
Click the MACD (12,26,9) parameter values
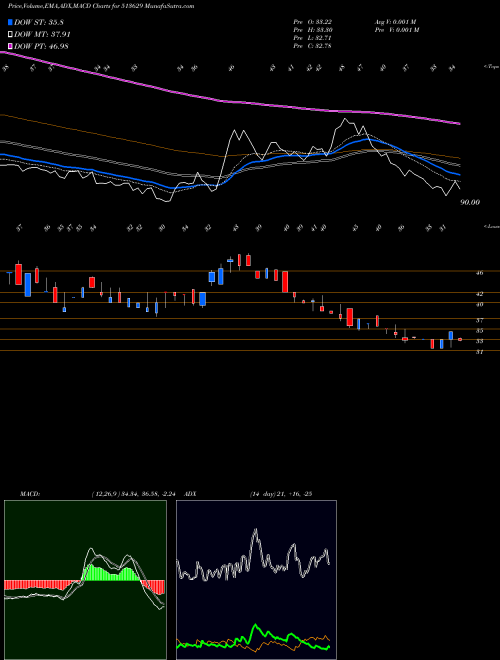tap(136, 493)
